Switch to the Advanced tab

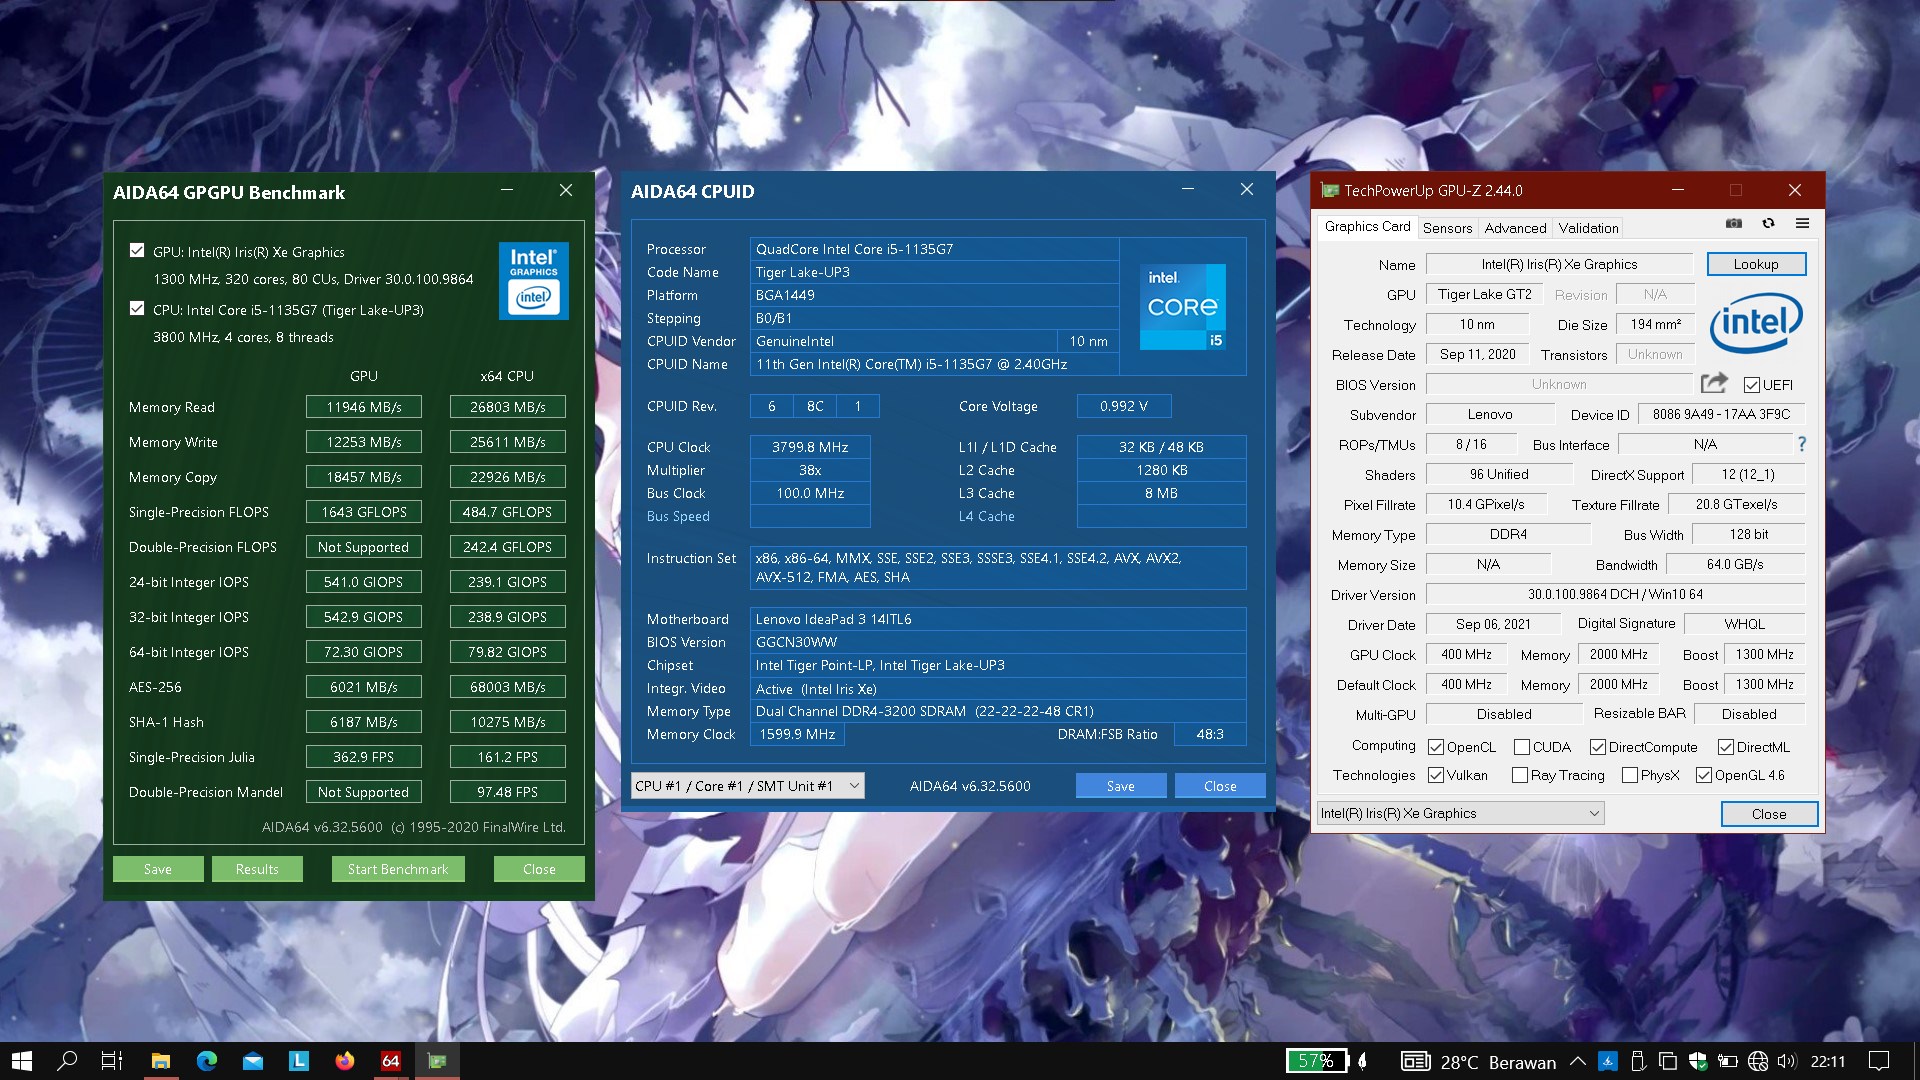point(1515,228)
